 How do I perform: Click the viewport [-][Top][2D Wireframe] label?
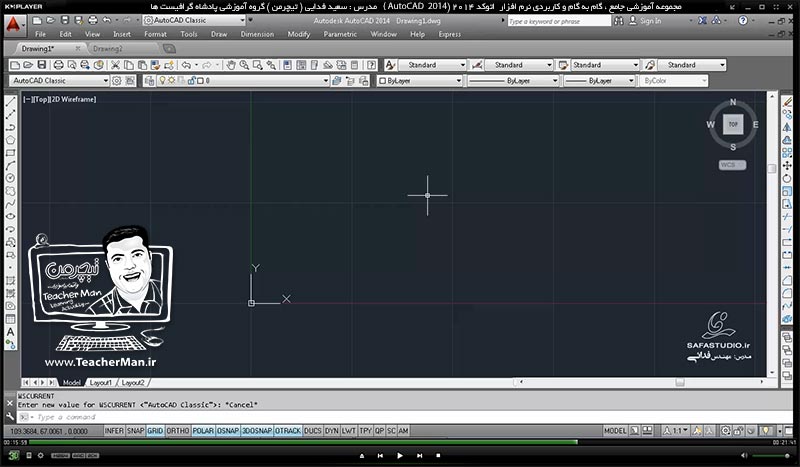(x=60, y=99)
